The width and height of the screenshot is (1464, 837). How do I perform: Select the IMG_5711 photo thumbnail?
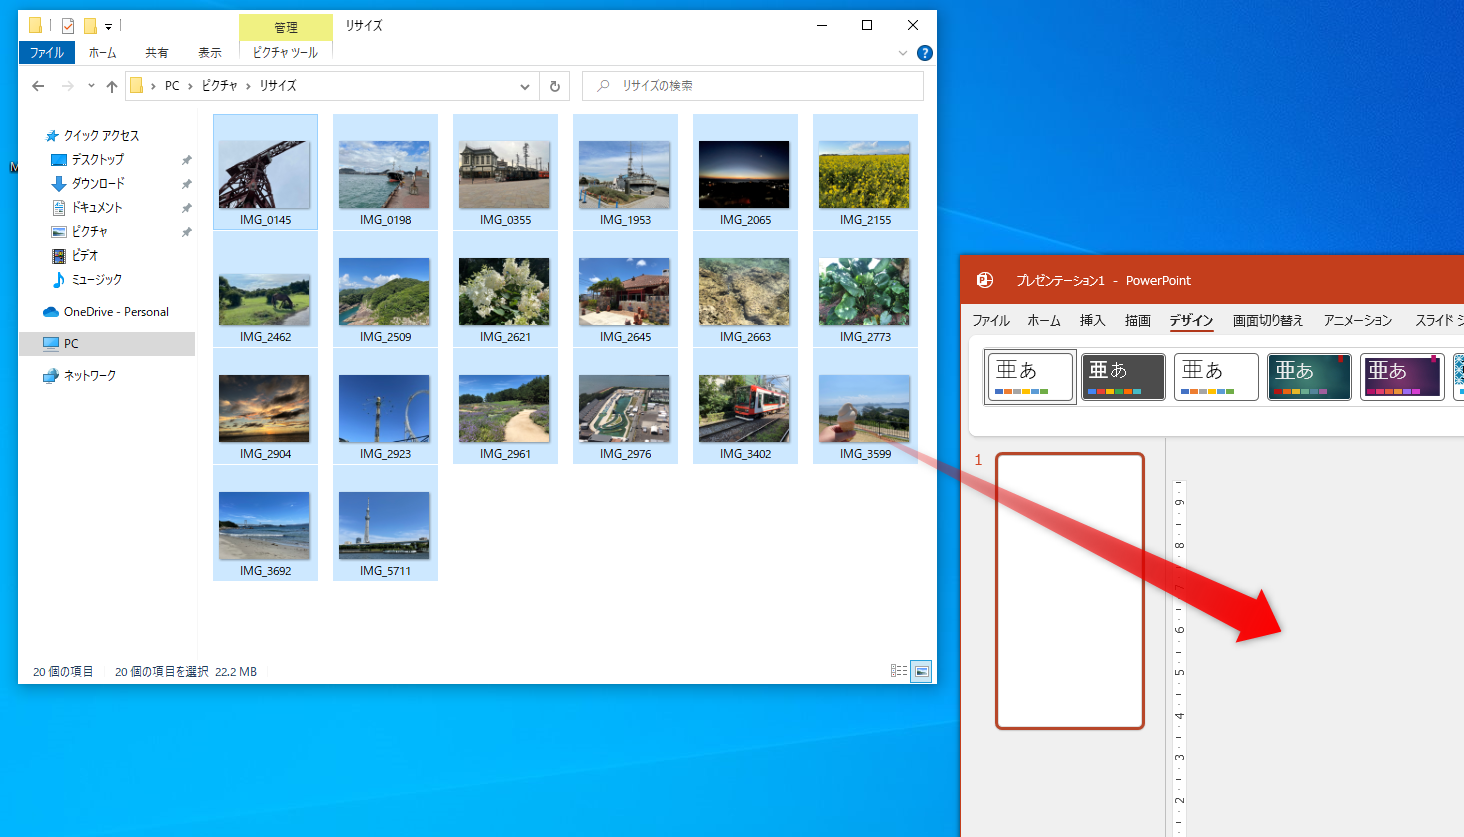[384, 523]
